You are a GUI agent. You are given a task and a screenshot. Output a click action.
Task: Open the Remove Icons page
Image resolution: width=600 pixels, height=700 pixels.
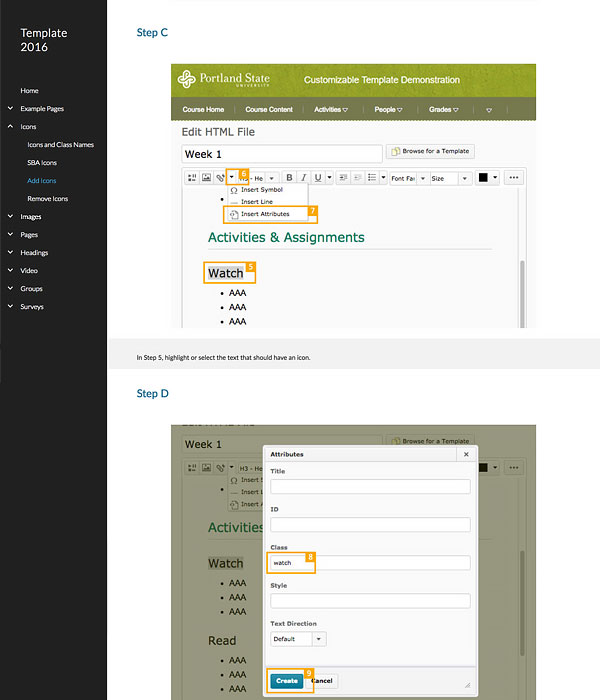48,199
